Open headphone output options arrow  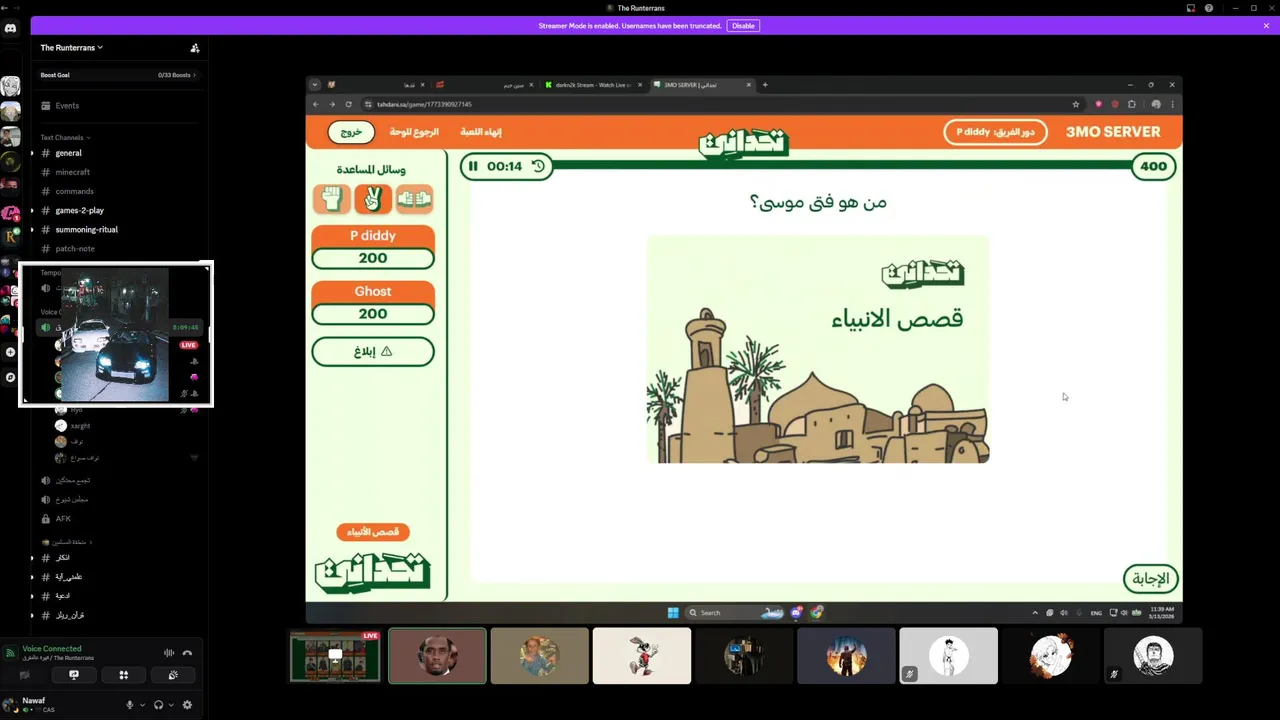tap(171, 705)
